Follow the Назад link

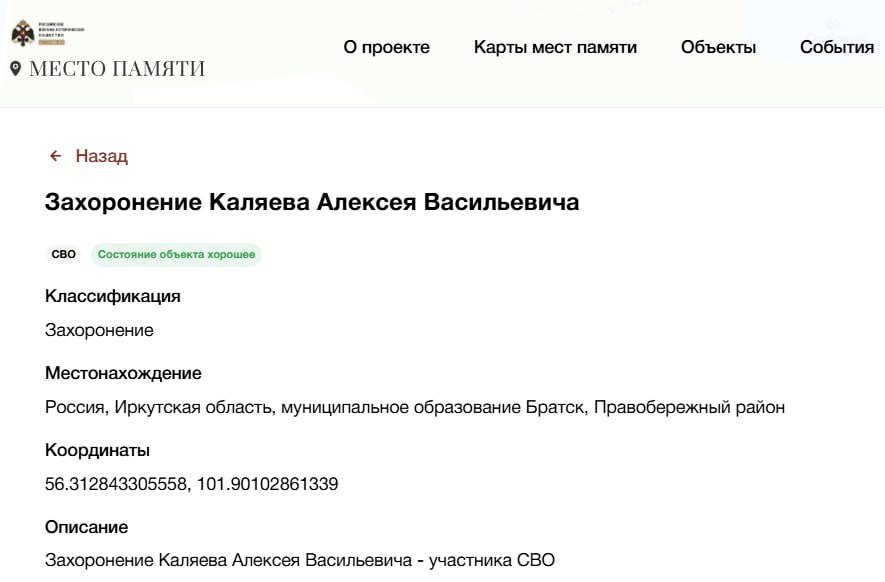point(101,156)
